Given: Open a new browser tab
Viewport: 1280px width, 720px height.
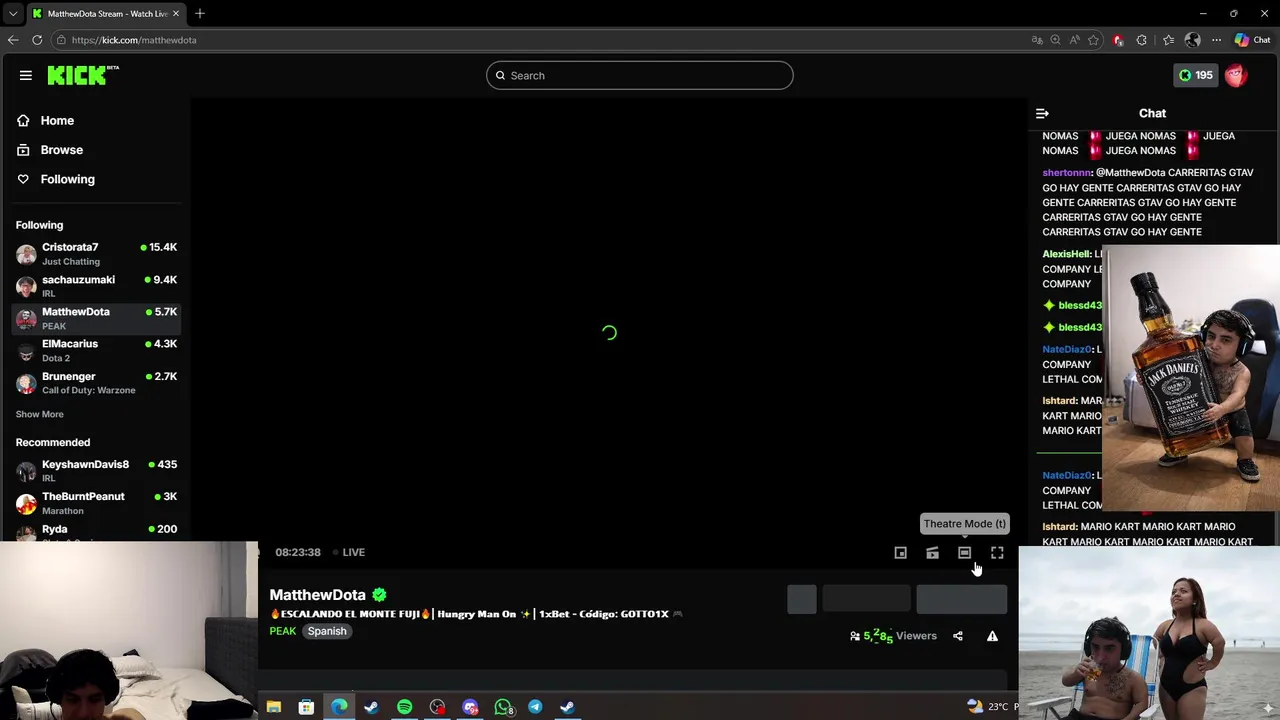Looking at the screenshot, I should pyautogui.click(x=200, y=13).
